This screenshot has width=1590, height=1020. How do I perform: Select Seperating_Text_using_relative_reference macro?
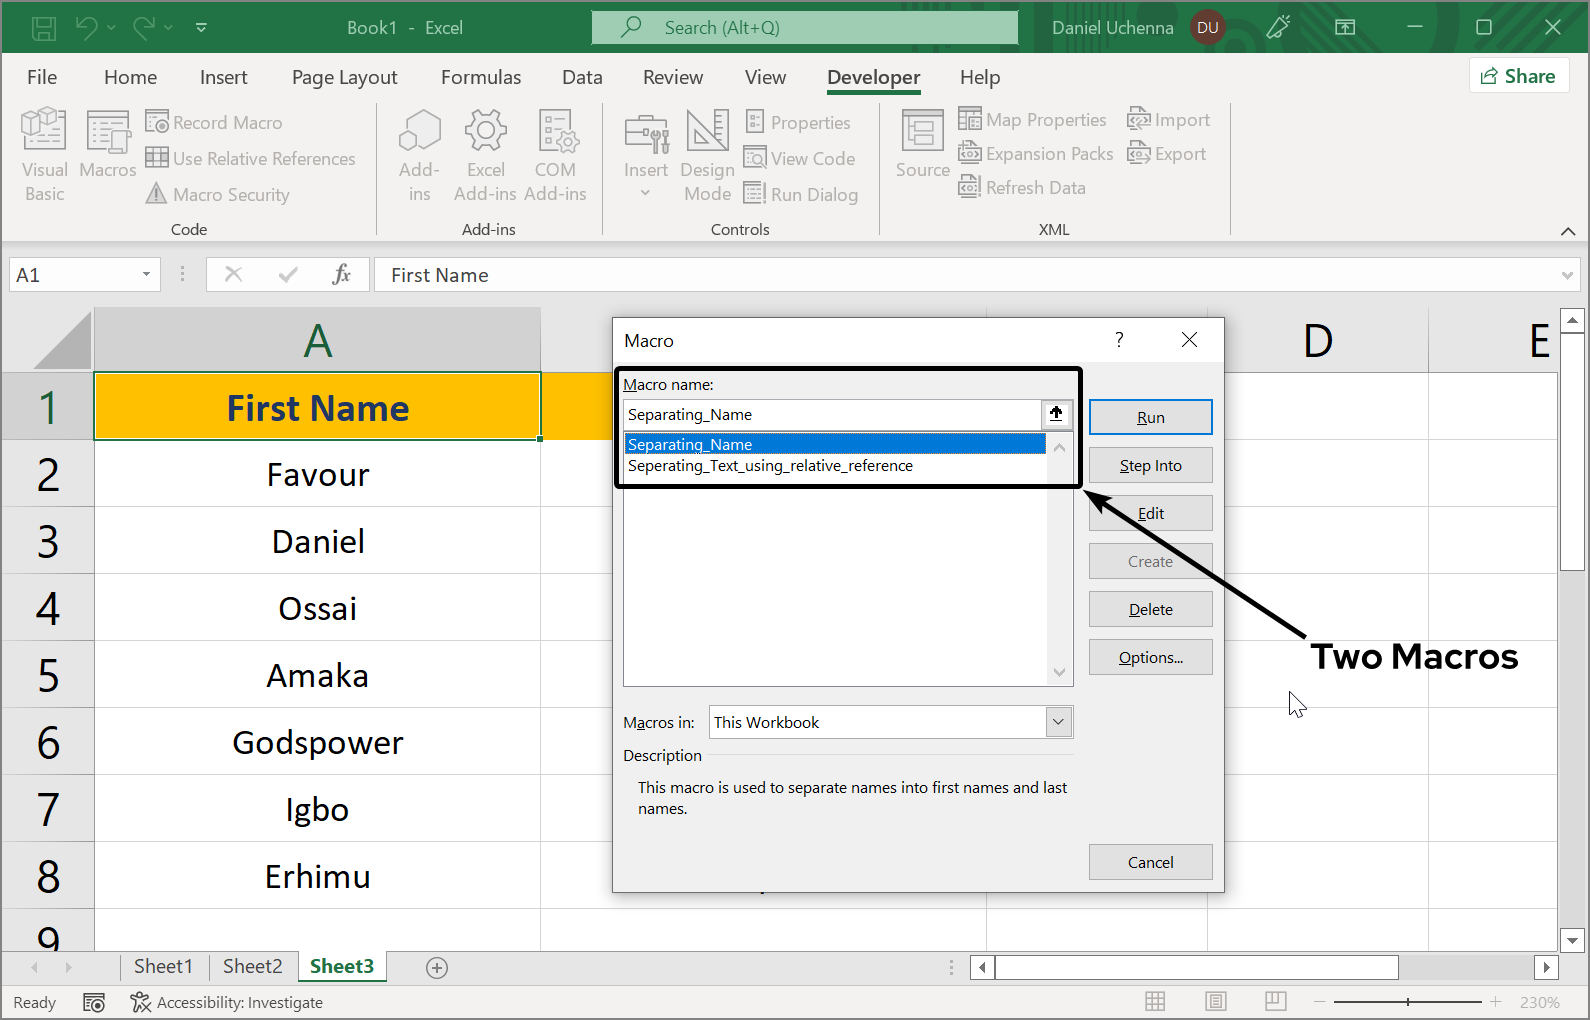tap(770, 466)
